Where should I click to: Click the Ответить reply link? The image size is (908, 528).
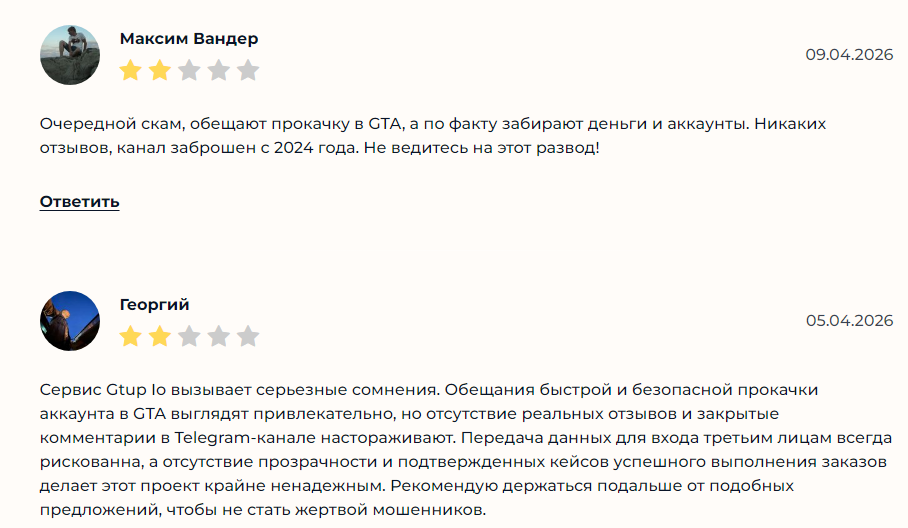coord(80,202)
